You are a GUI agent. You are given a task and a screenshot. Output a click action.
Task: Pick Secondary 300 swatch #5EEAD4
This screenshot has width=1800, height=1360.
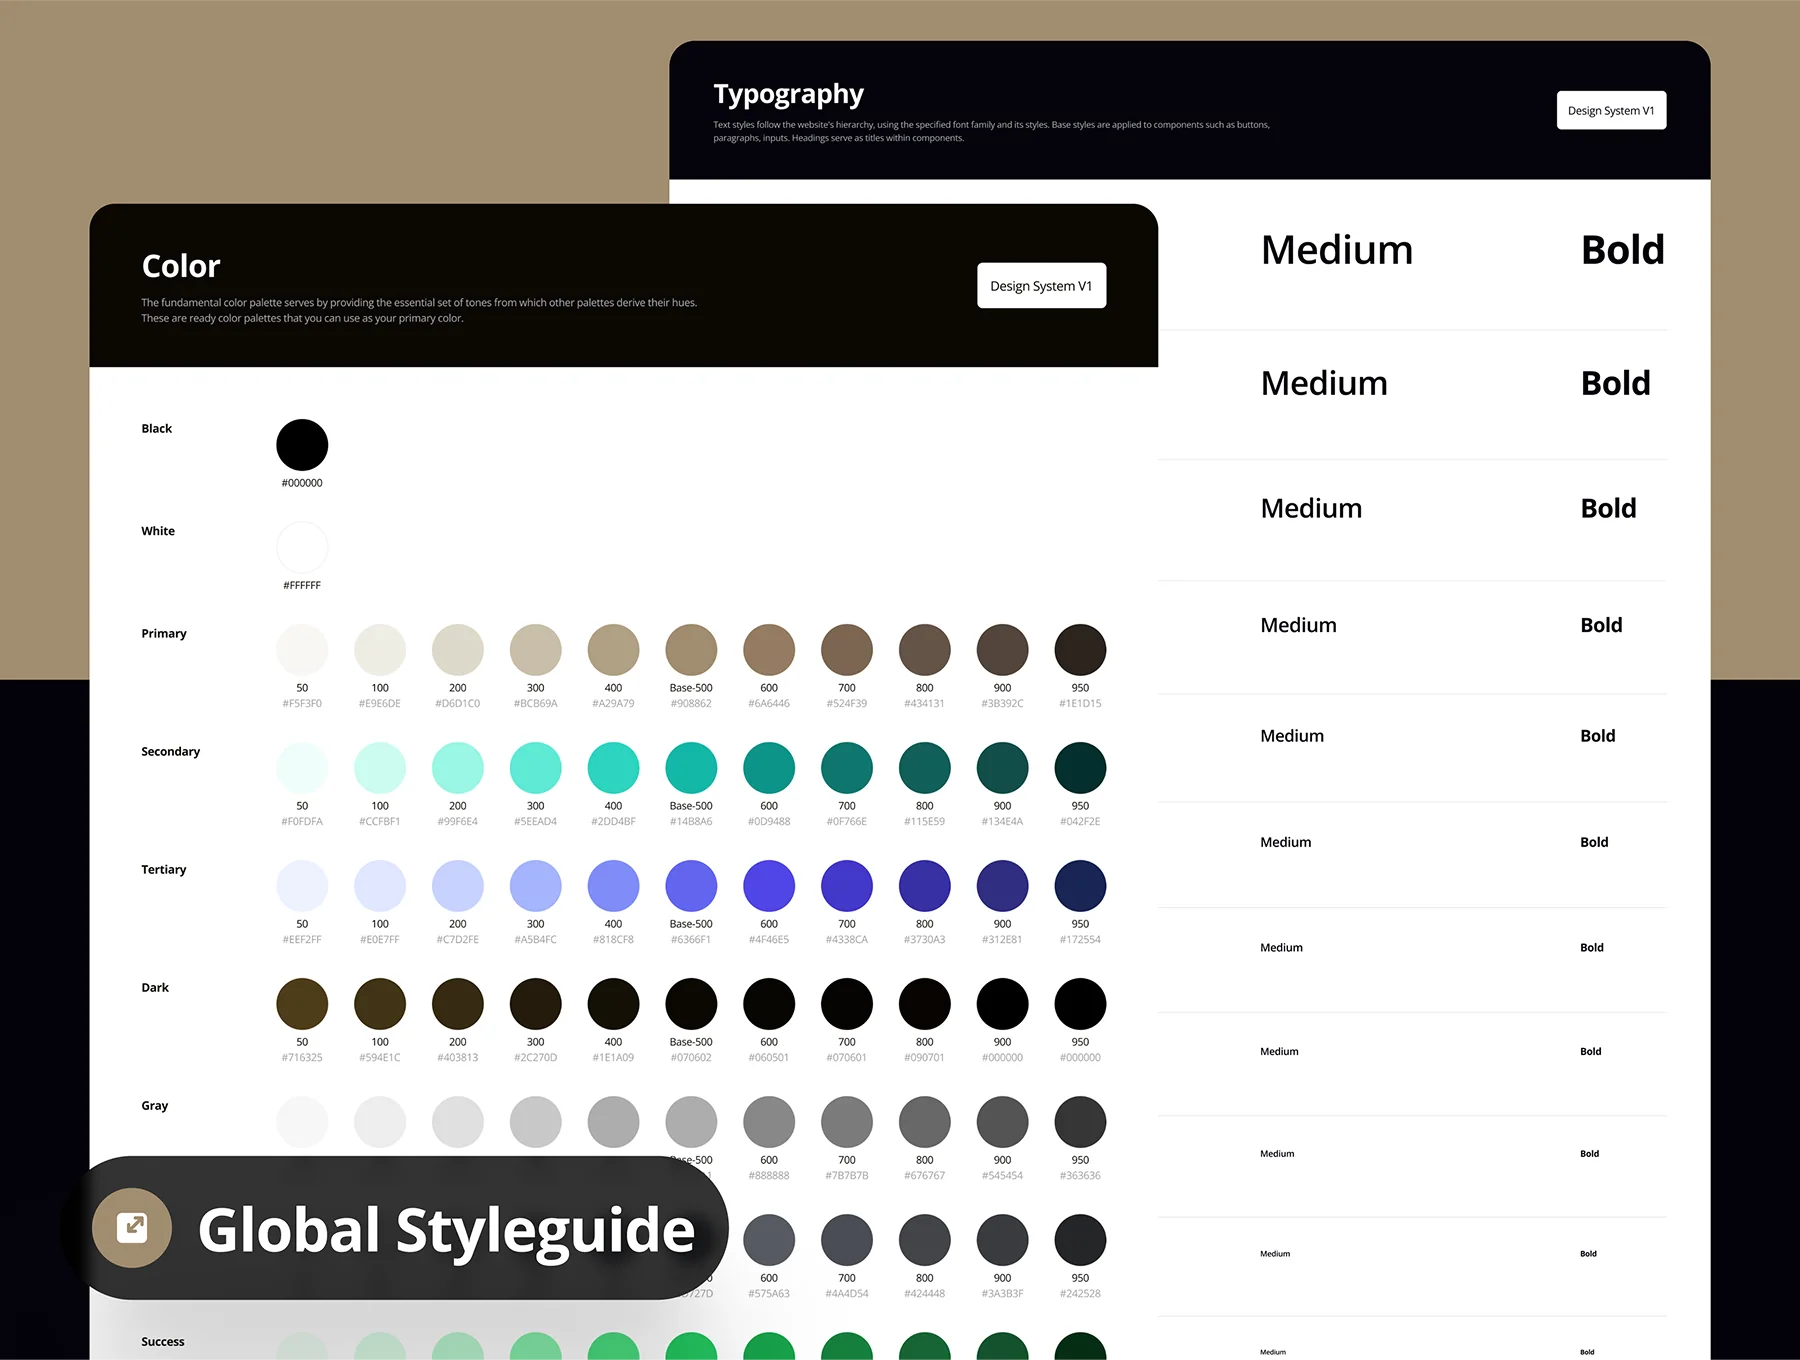coord(536,768)
